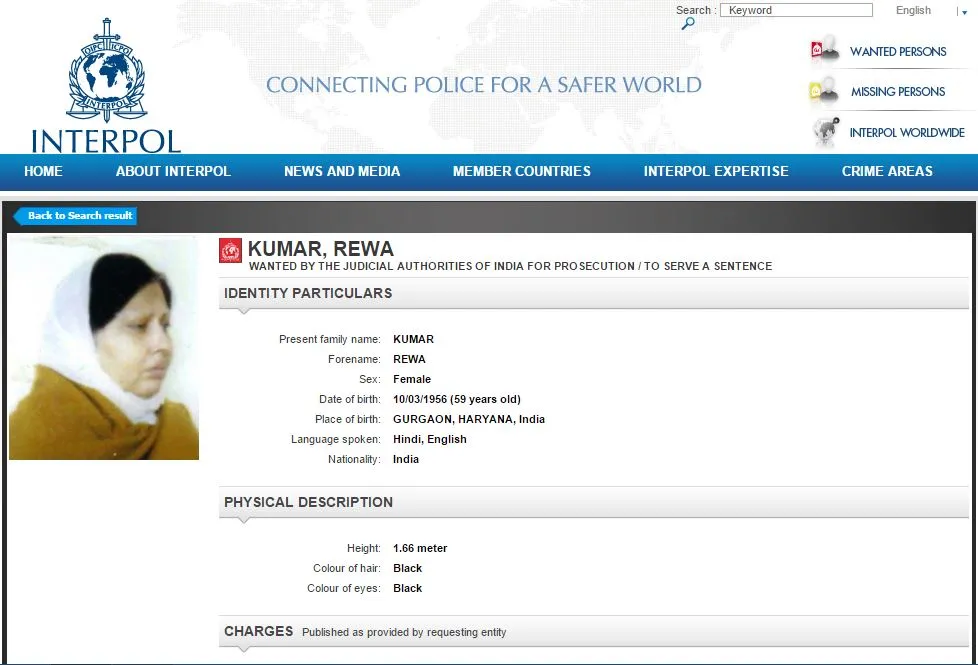978x665 pixels.
Task: Collapse the PHYSICAL DESCRIPTION section header
Action: [594, 502]
